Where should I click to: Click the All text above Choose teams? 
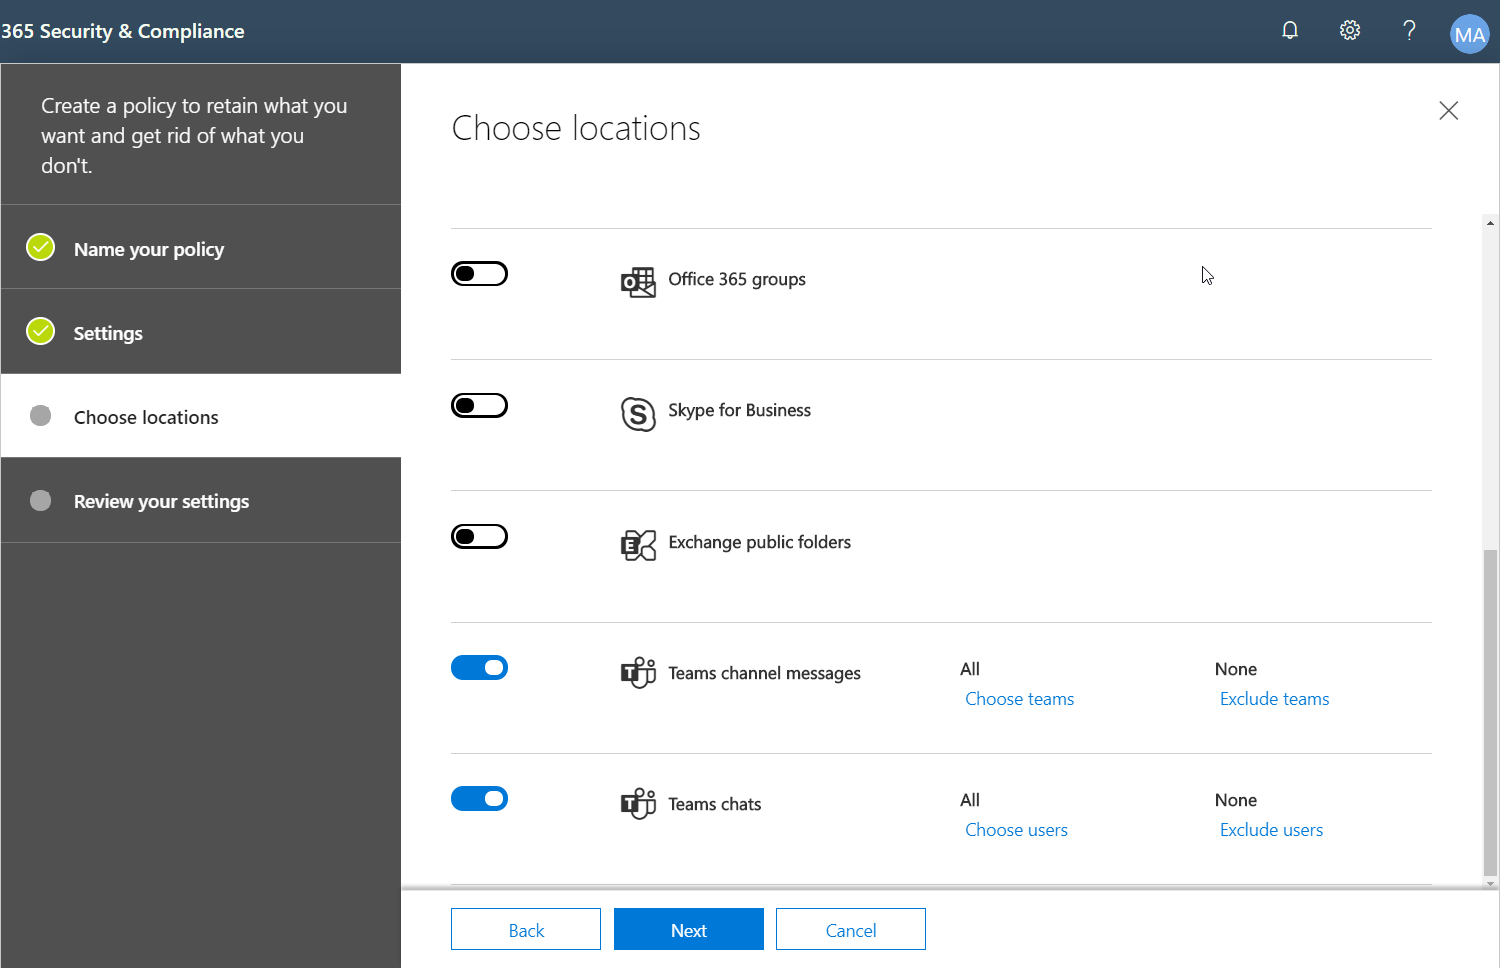click(x=970, y=669)
